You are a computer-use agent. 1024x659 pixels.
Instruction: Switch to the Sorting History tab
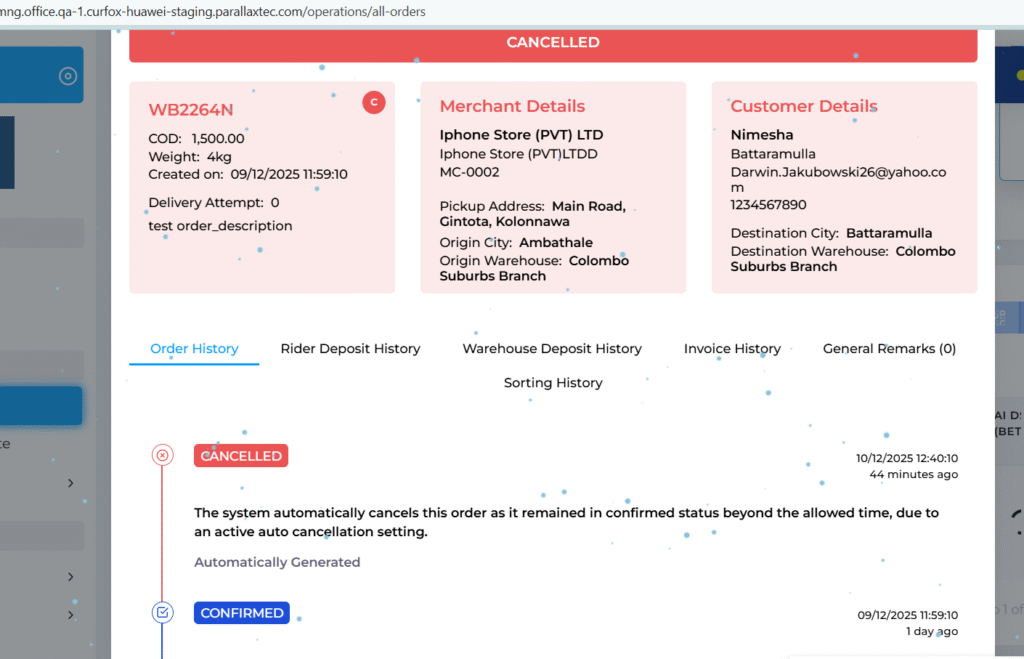tap(553, 383)
